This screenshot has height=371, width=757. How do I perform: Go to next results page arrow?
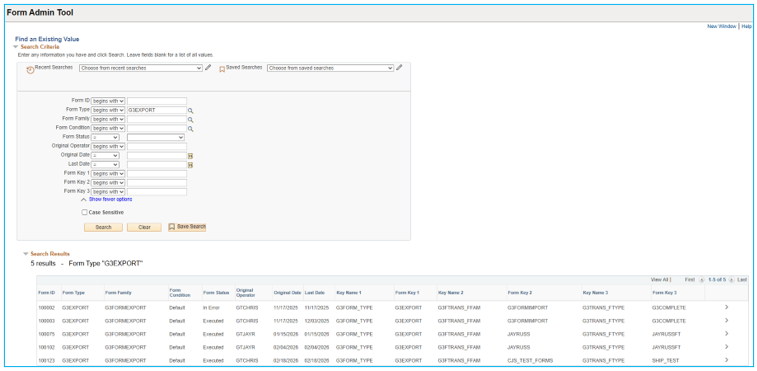coord(731,280)
